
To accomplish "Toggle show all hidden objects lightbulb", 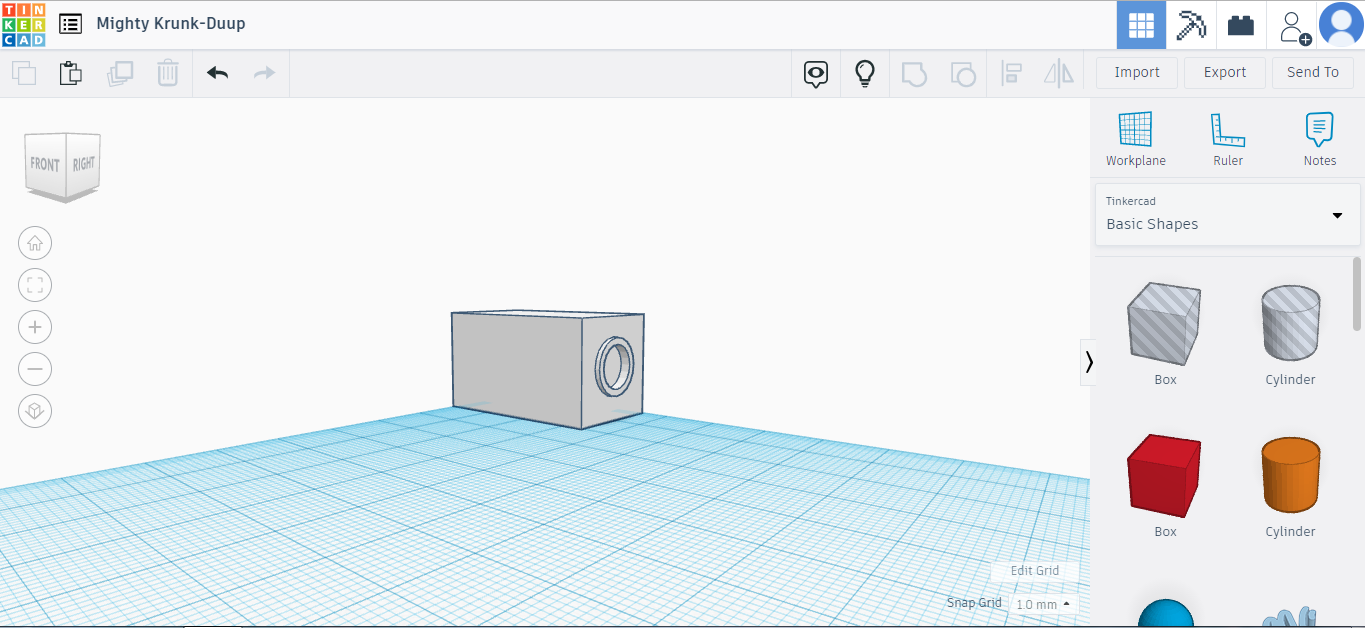I will 865,73.
